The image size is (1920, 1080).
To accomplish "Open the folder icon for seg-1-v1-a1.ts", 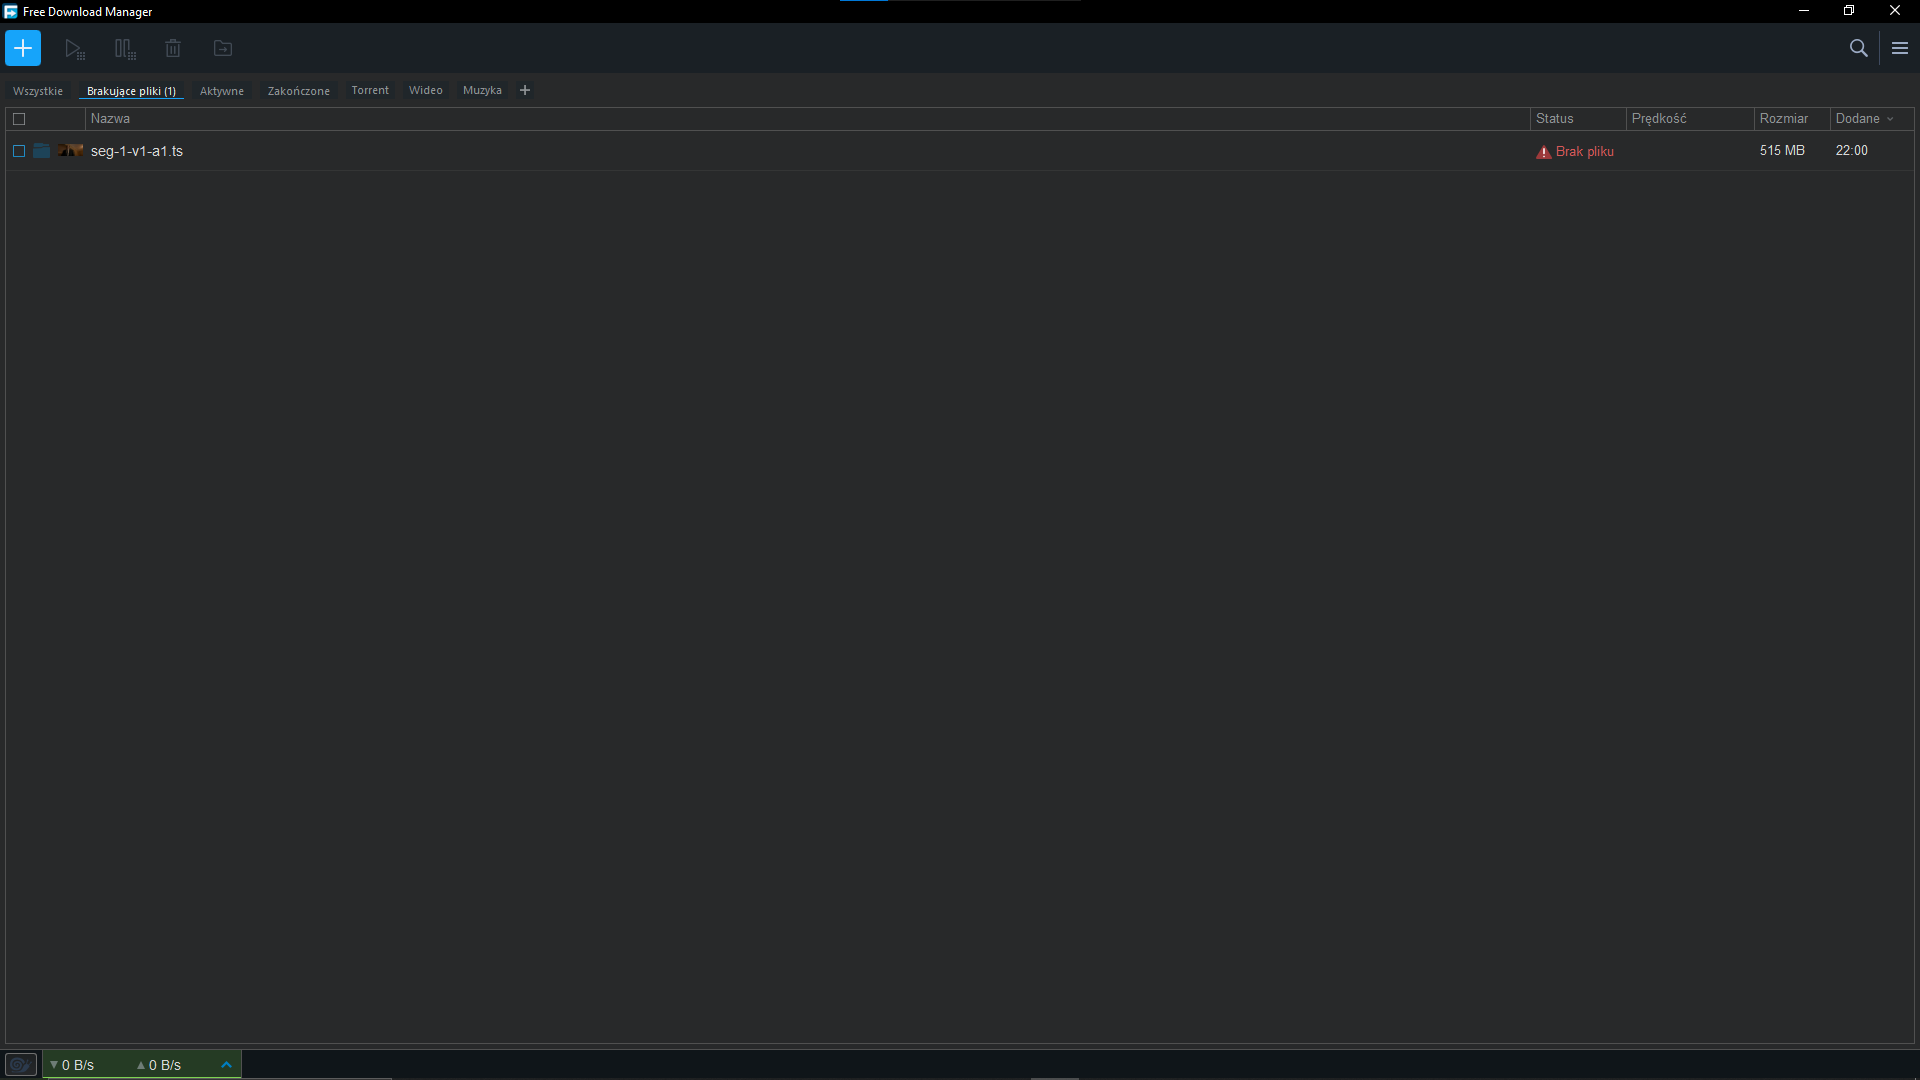I will 42,151.
